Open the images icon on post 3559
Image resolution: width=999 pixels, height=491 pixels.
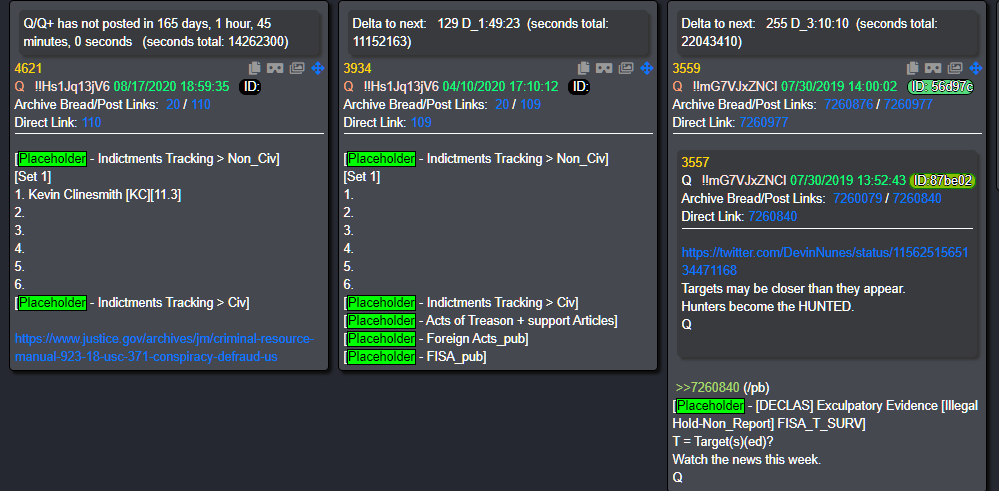954,68
